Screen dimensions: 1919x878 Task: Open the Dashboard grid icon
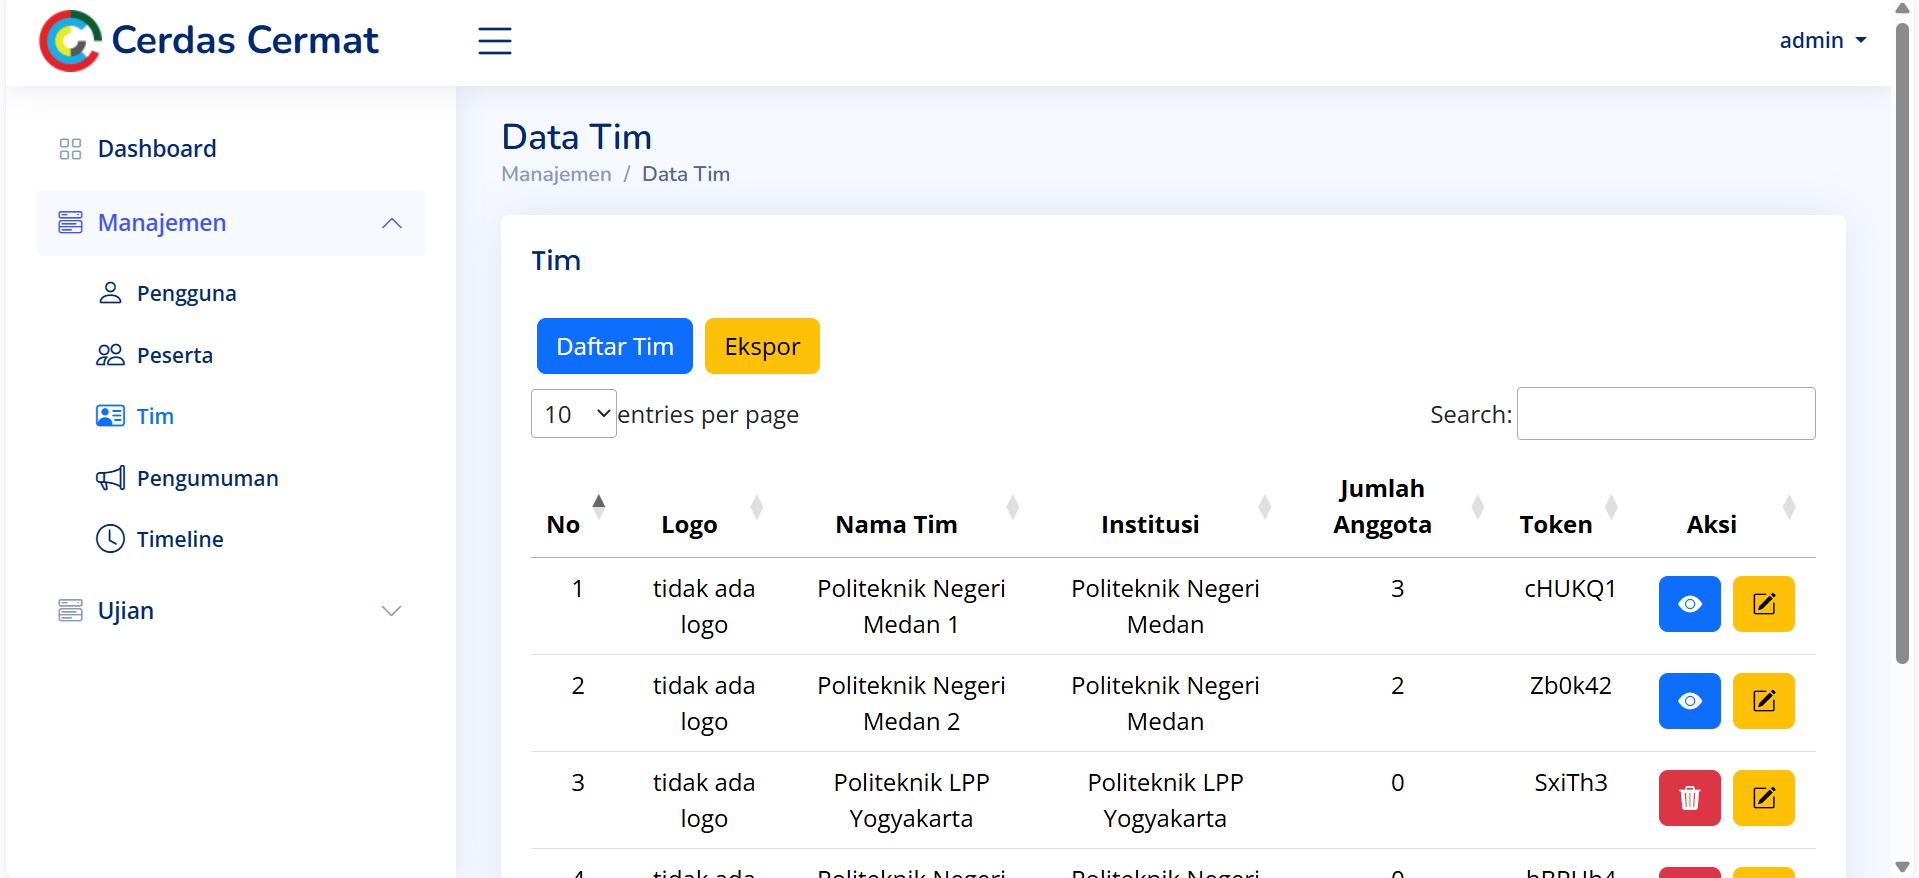(70, 149)
